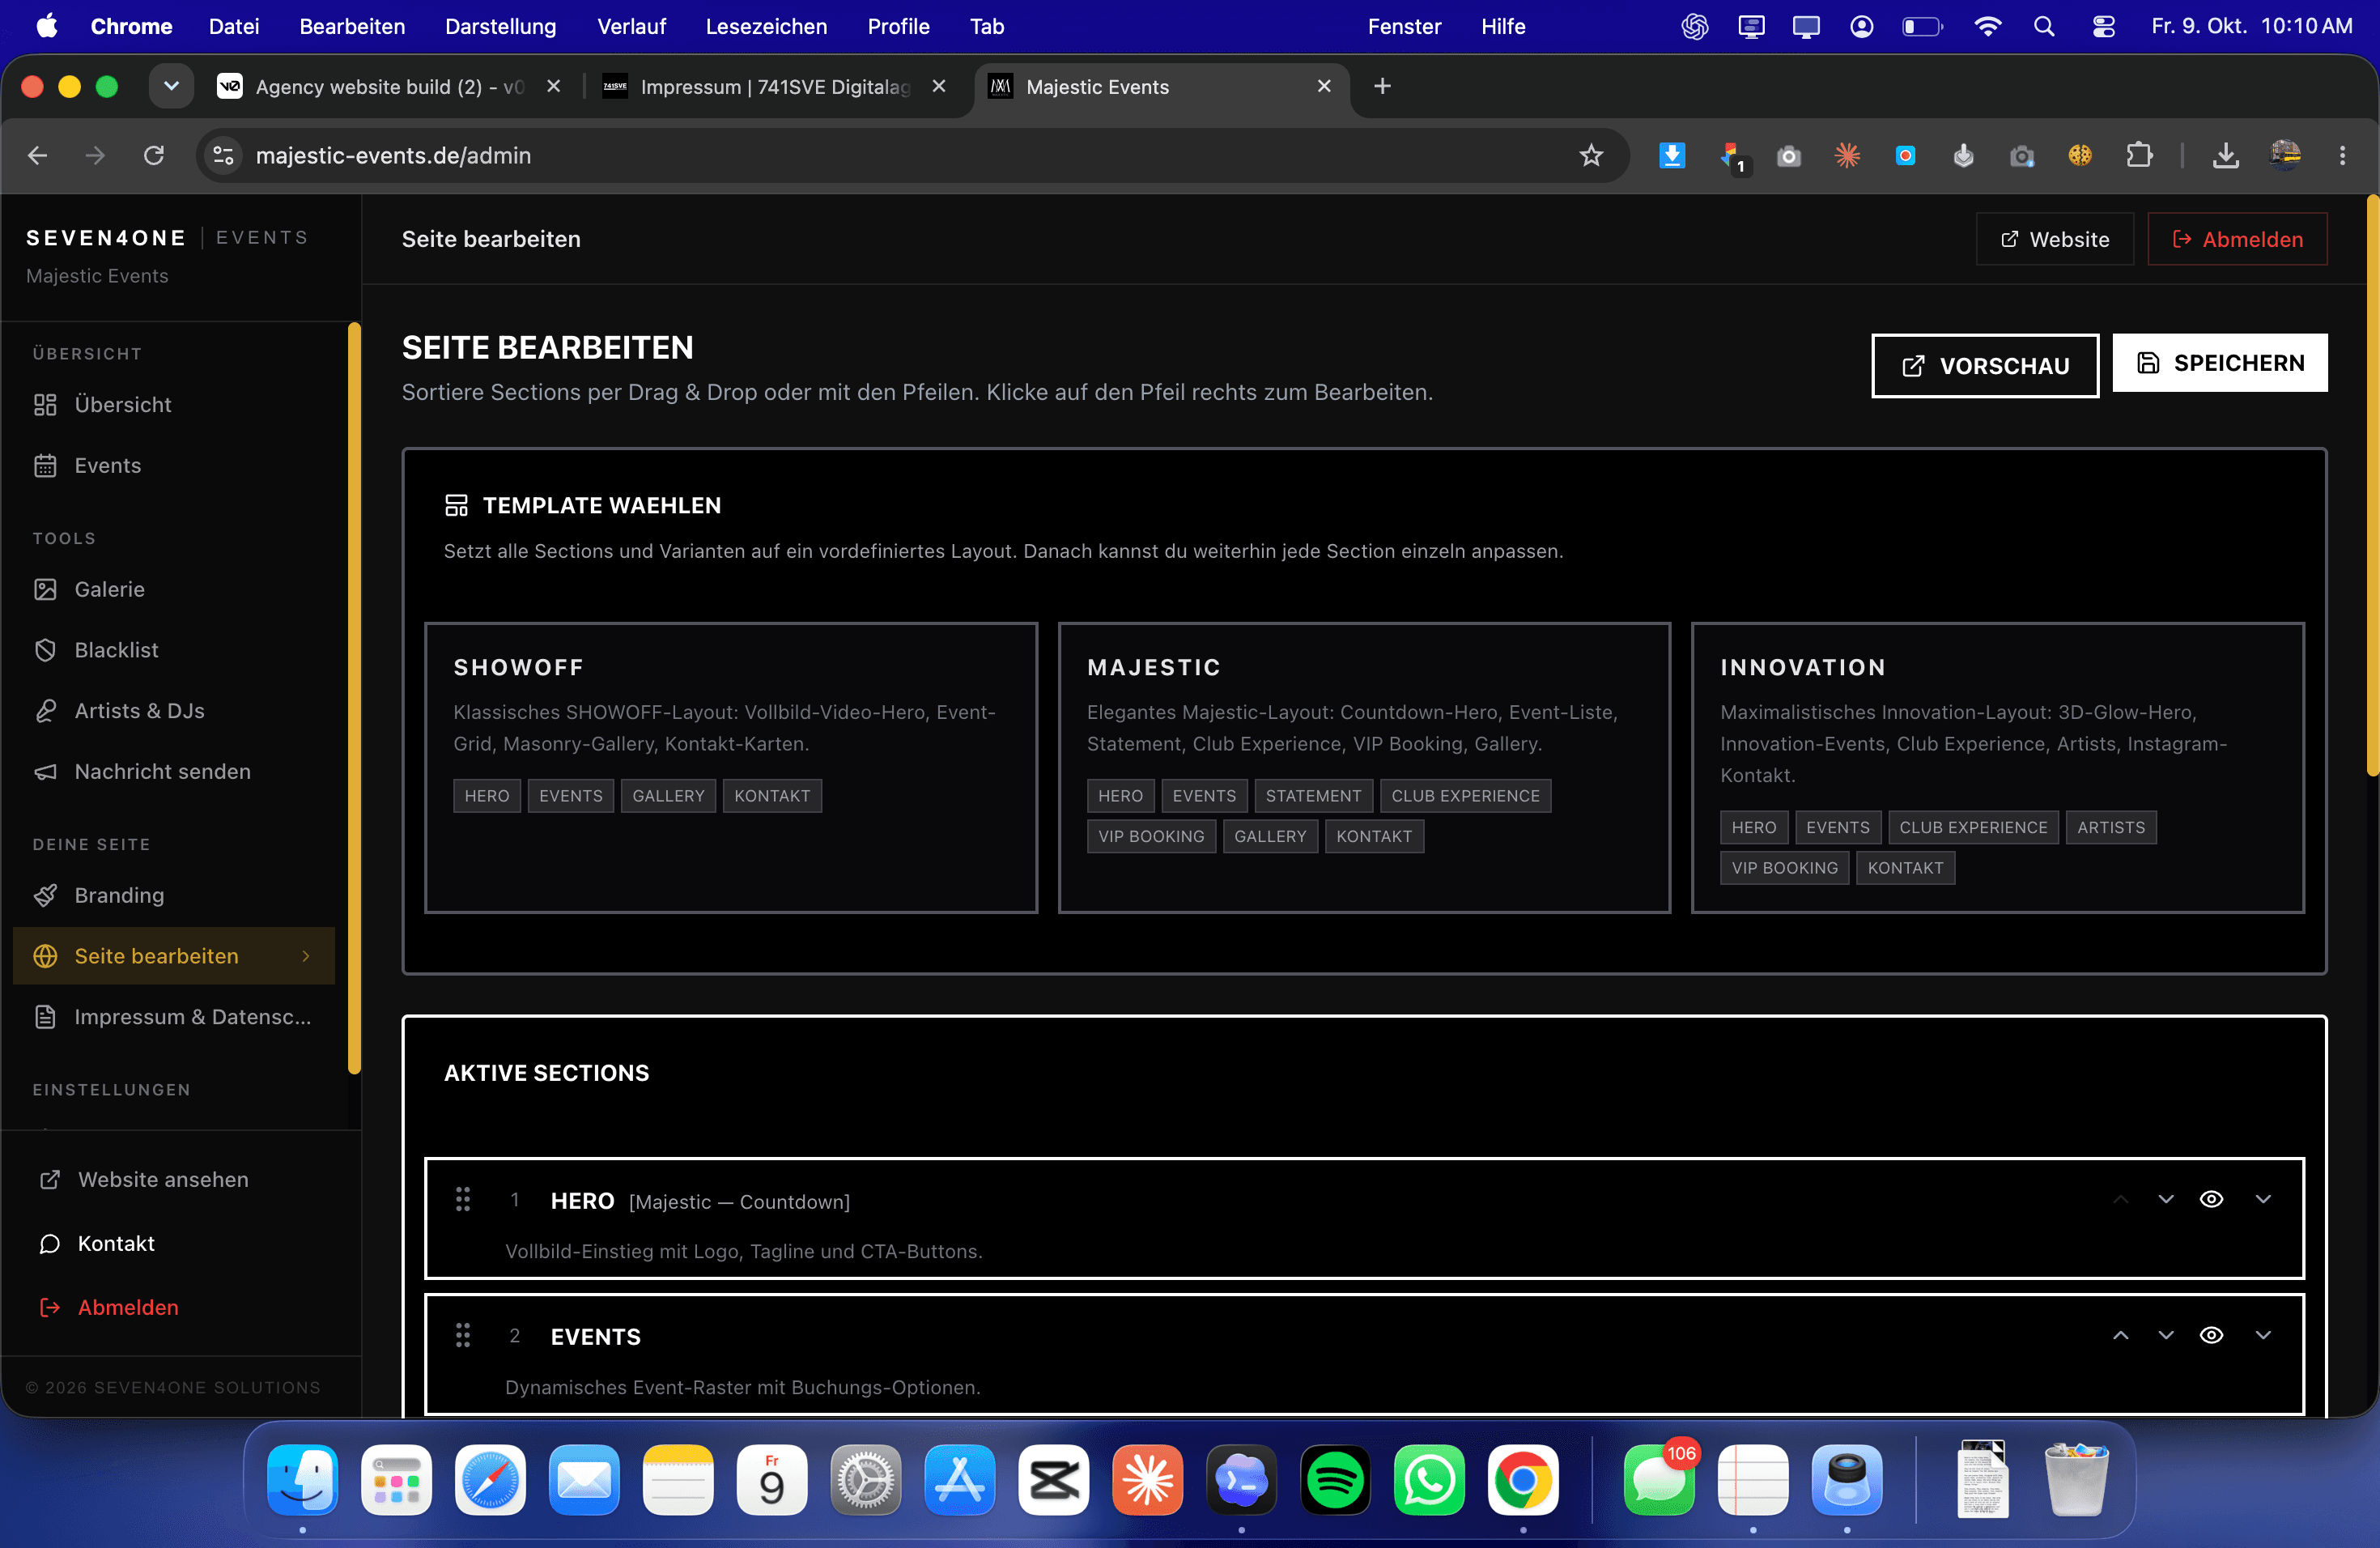Click the SEVEN4ONE Events logo

point(166,237)
